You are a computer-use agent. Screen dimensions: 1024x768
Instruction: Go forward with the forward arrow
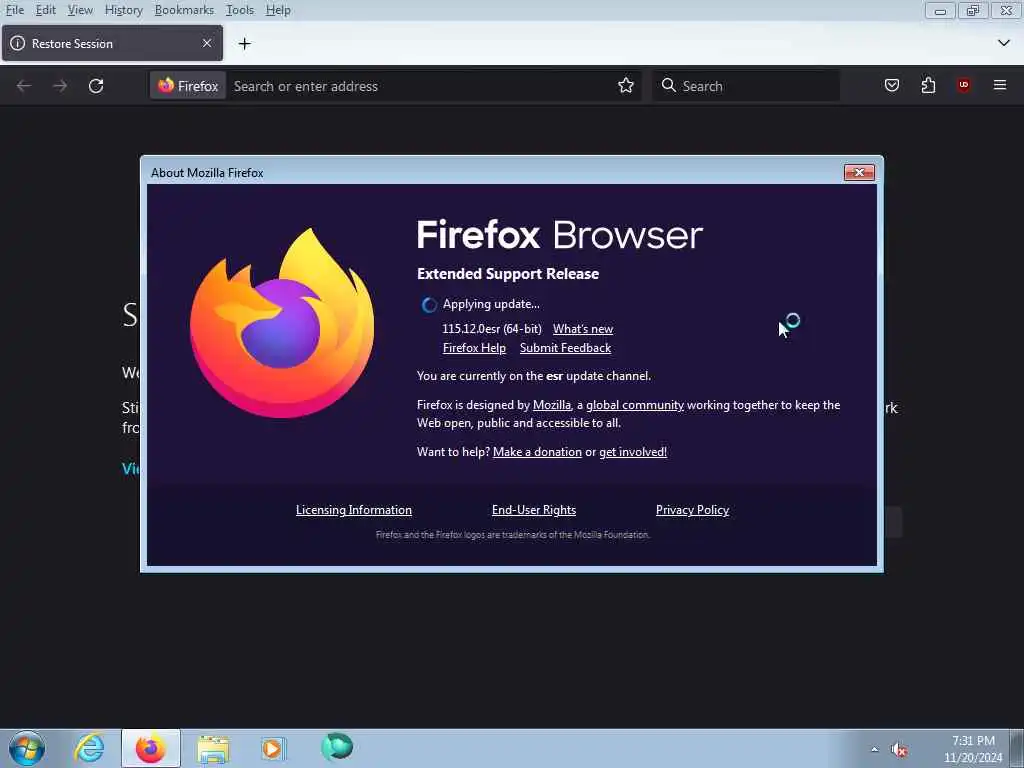point(60,86)
